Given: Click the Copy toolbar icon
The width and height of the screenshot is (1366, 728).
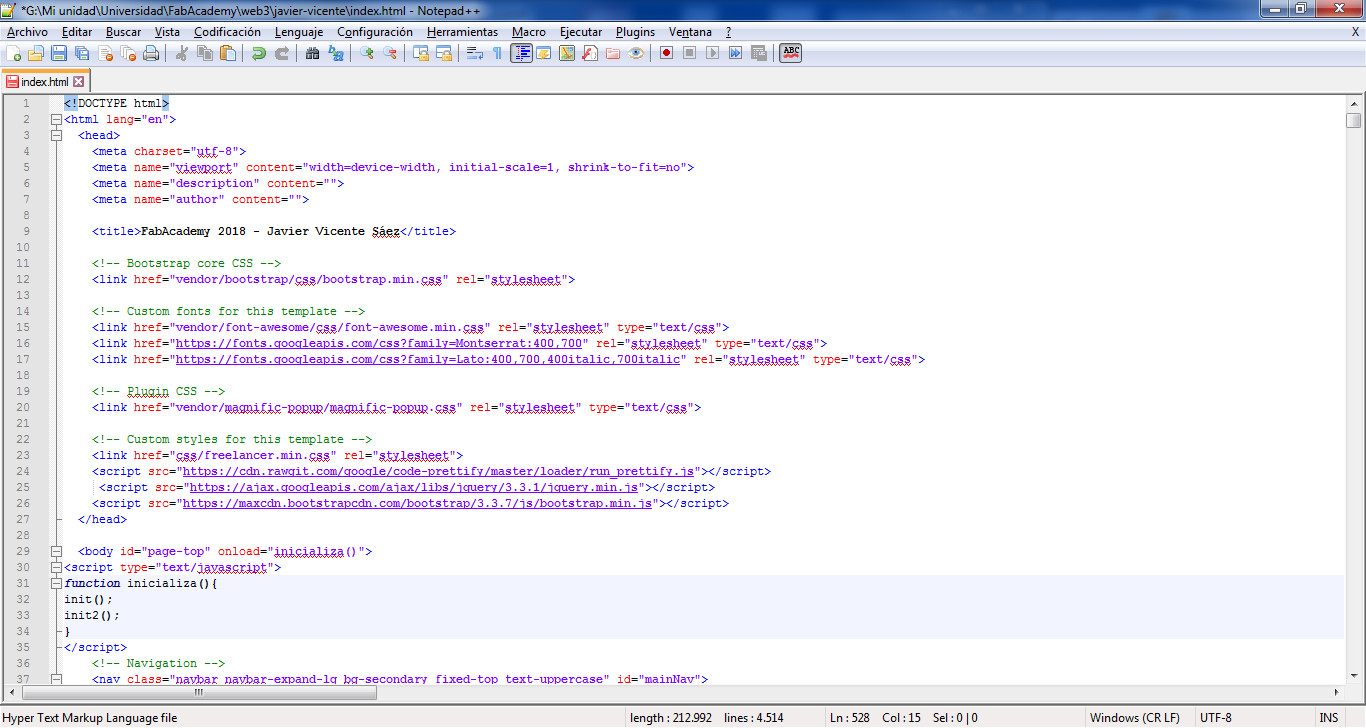Looking at the screenshot, I should tap(205, 53).
